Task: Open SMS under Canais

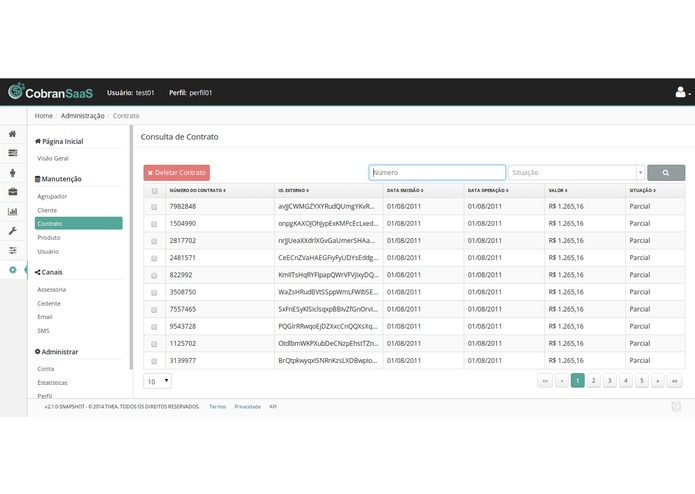Action: (x=43, y=331)
